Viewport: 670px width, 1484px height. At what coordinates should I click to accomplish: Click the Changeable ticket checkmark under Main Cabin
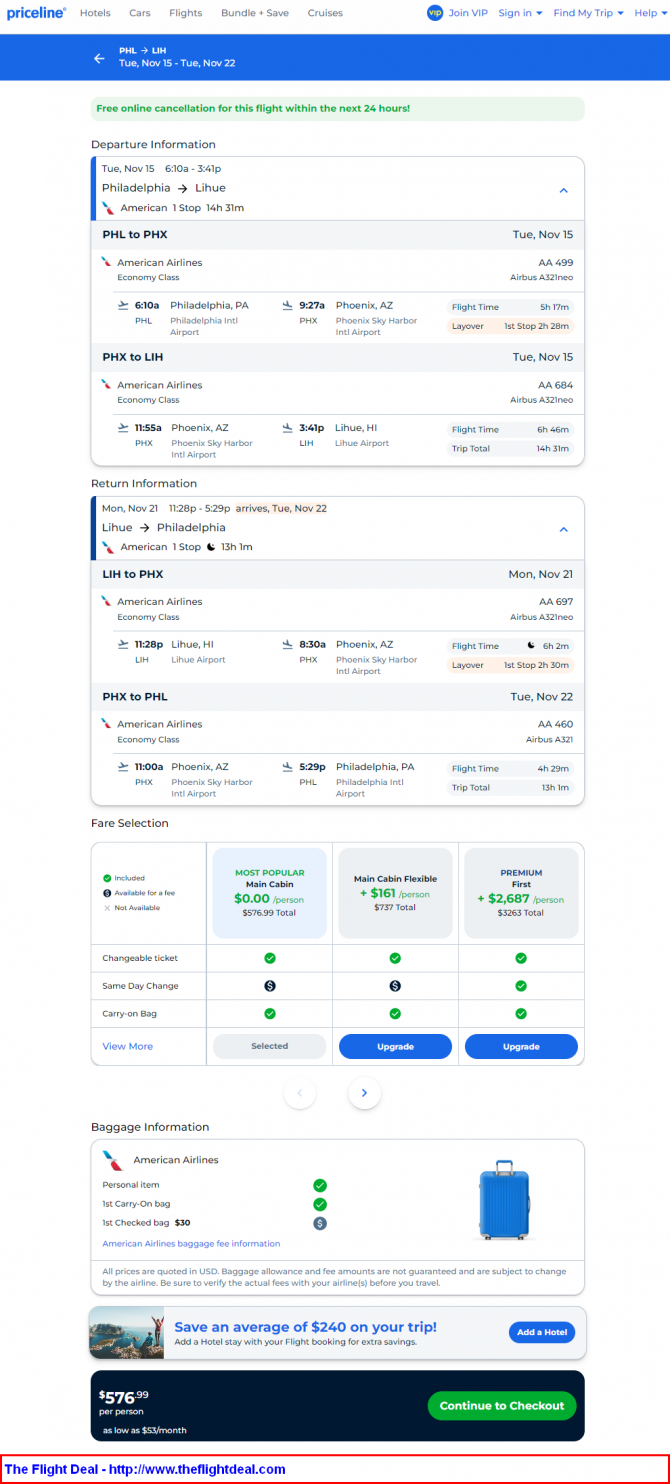point(270,958)
